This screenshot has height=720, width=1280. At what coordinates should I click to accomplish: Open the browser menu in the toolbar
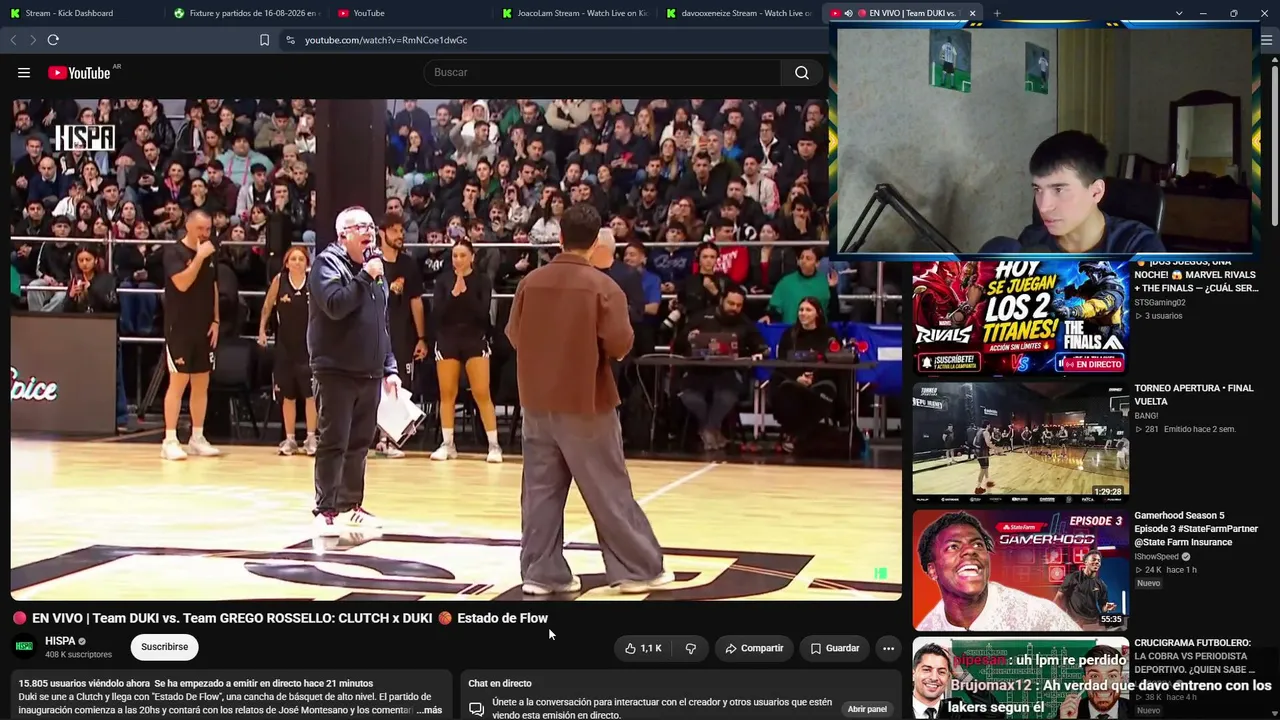pyautogui.click(x=1267, y=40)
